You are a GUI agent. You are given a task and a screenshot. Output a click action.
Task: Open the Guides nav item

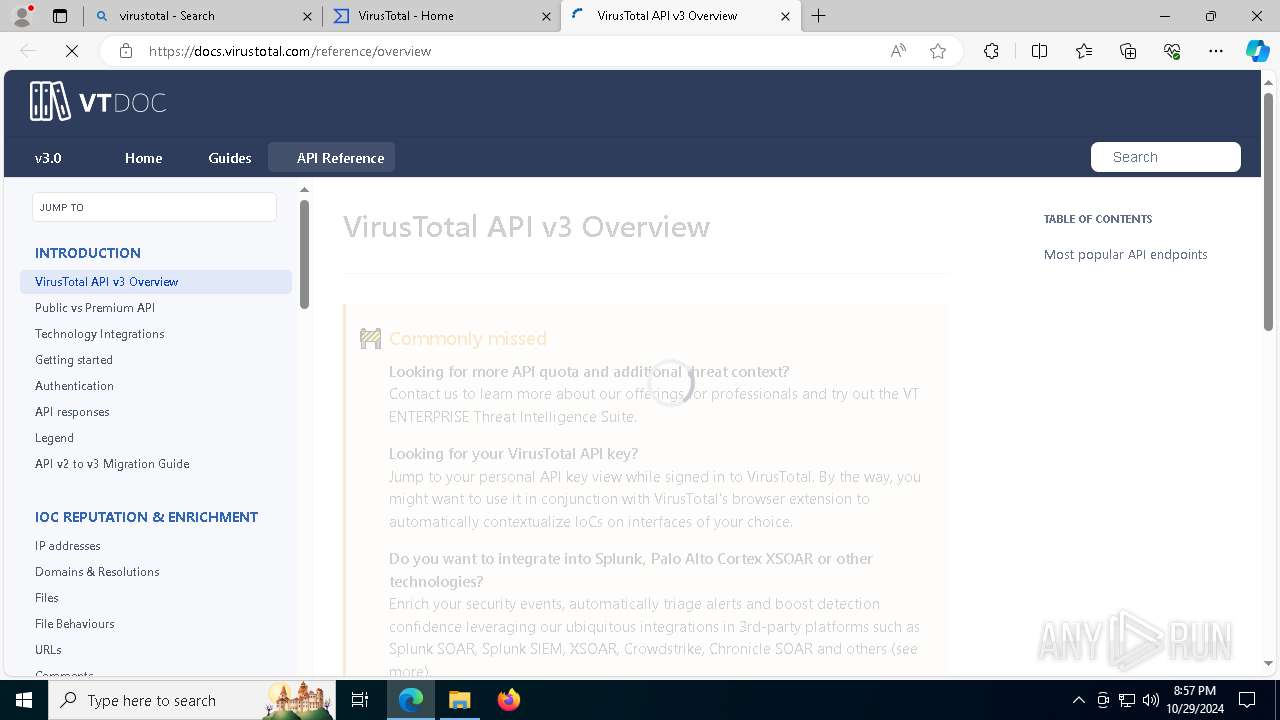[x=230, y=158]
